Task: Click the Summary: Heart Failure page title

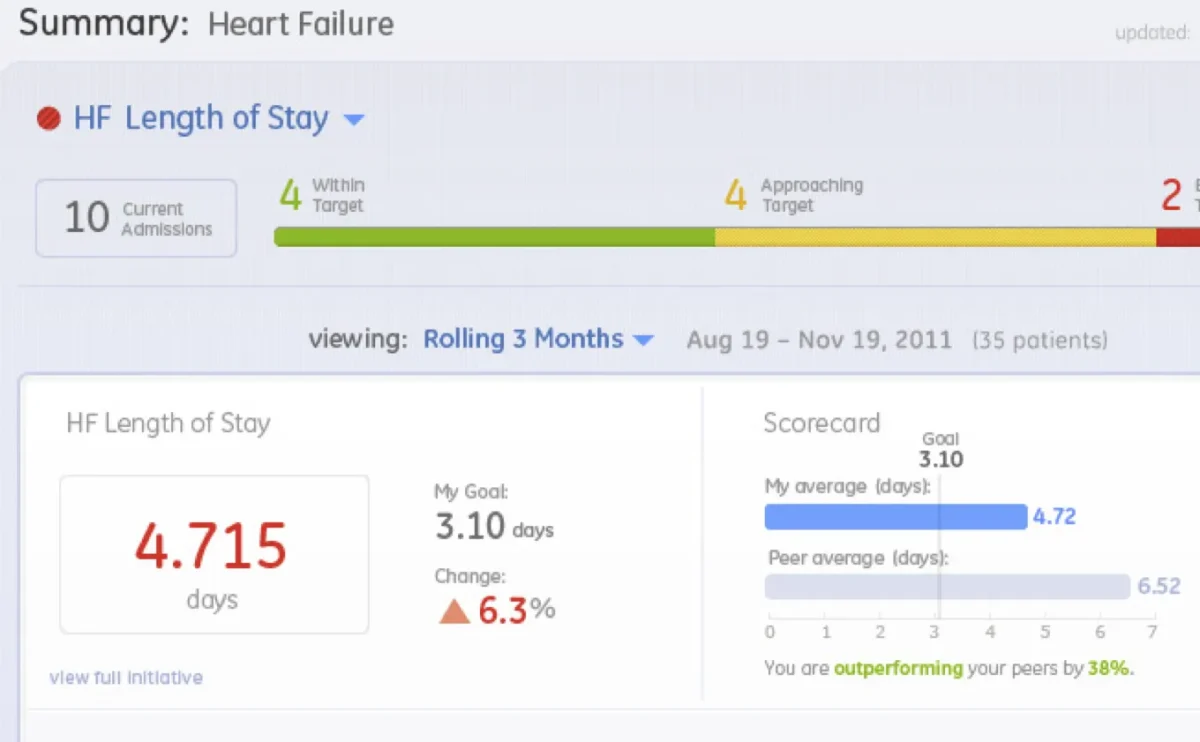Action: (x=206, y=23)
